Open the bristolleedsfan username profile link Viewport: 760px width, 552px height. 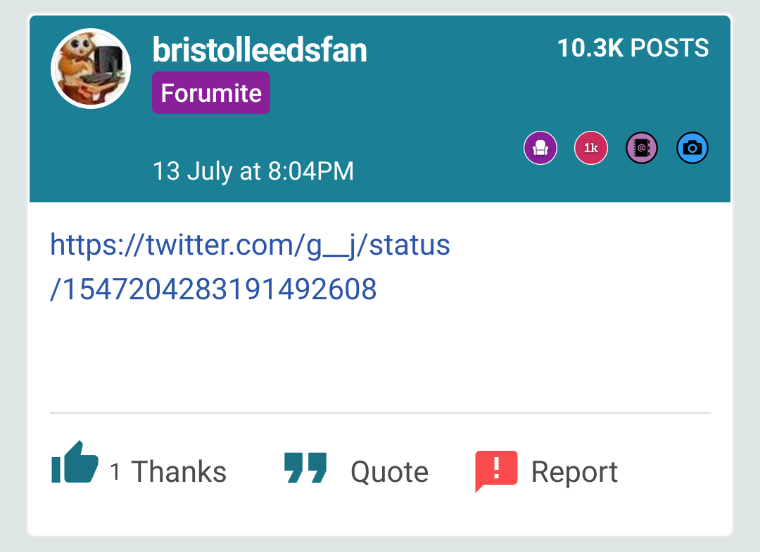coord(260,49)
